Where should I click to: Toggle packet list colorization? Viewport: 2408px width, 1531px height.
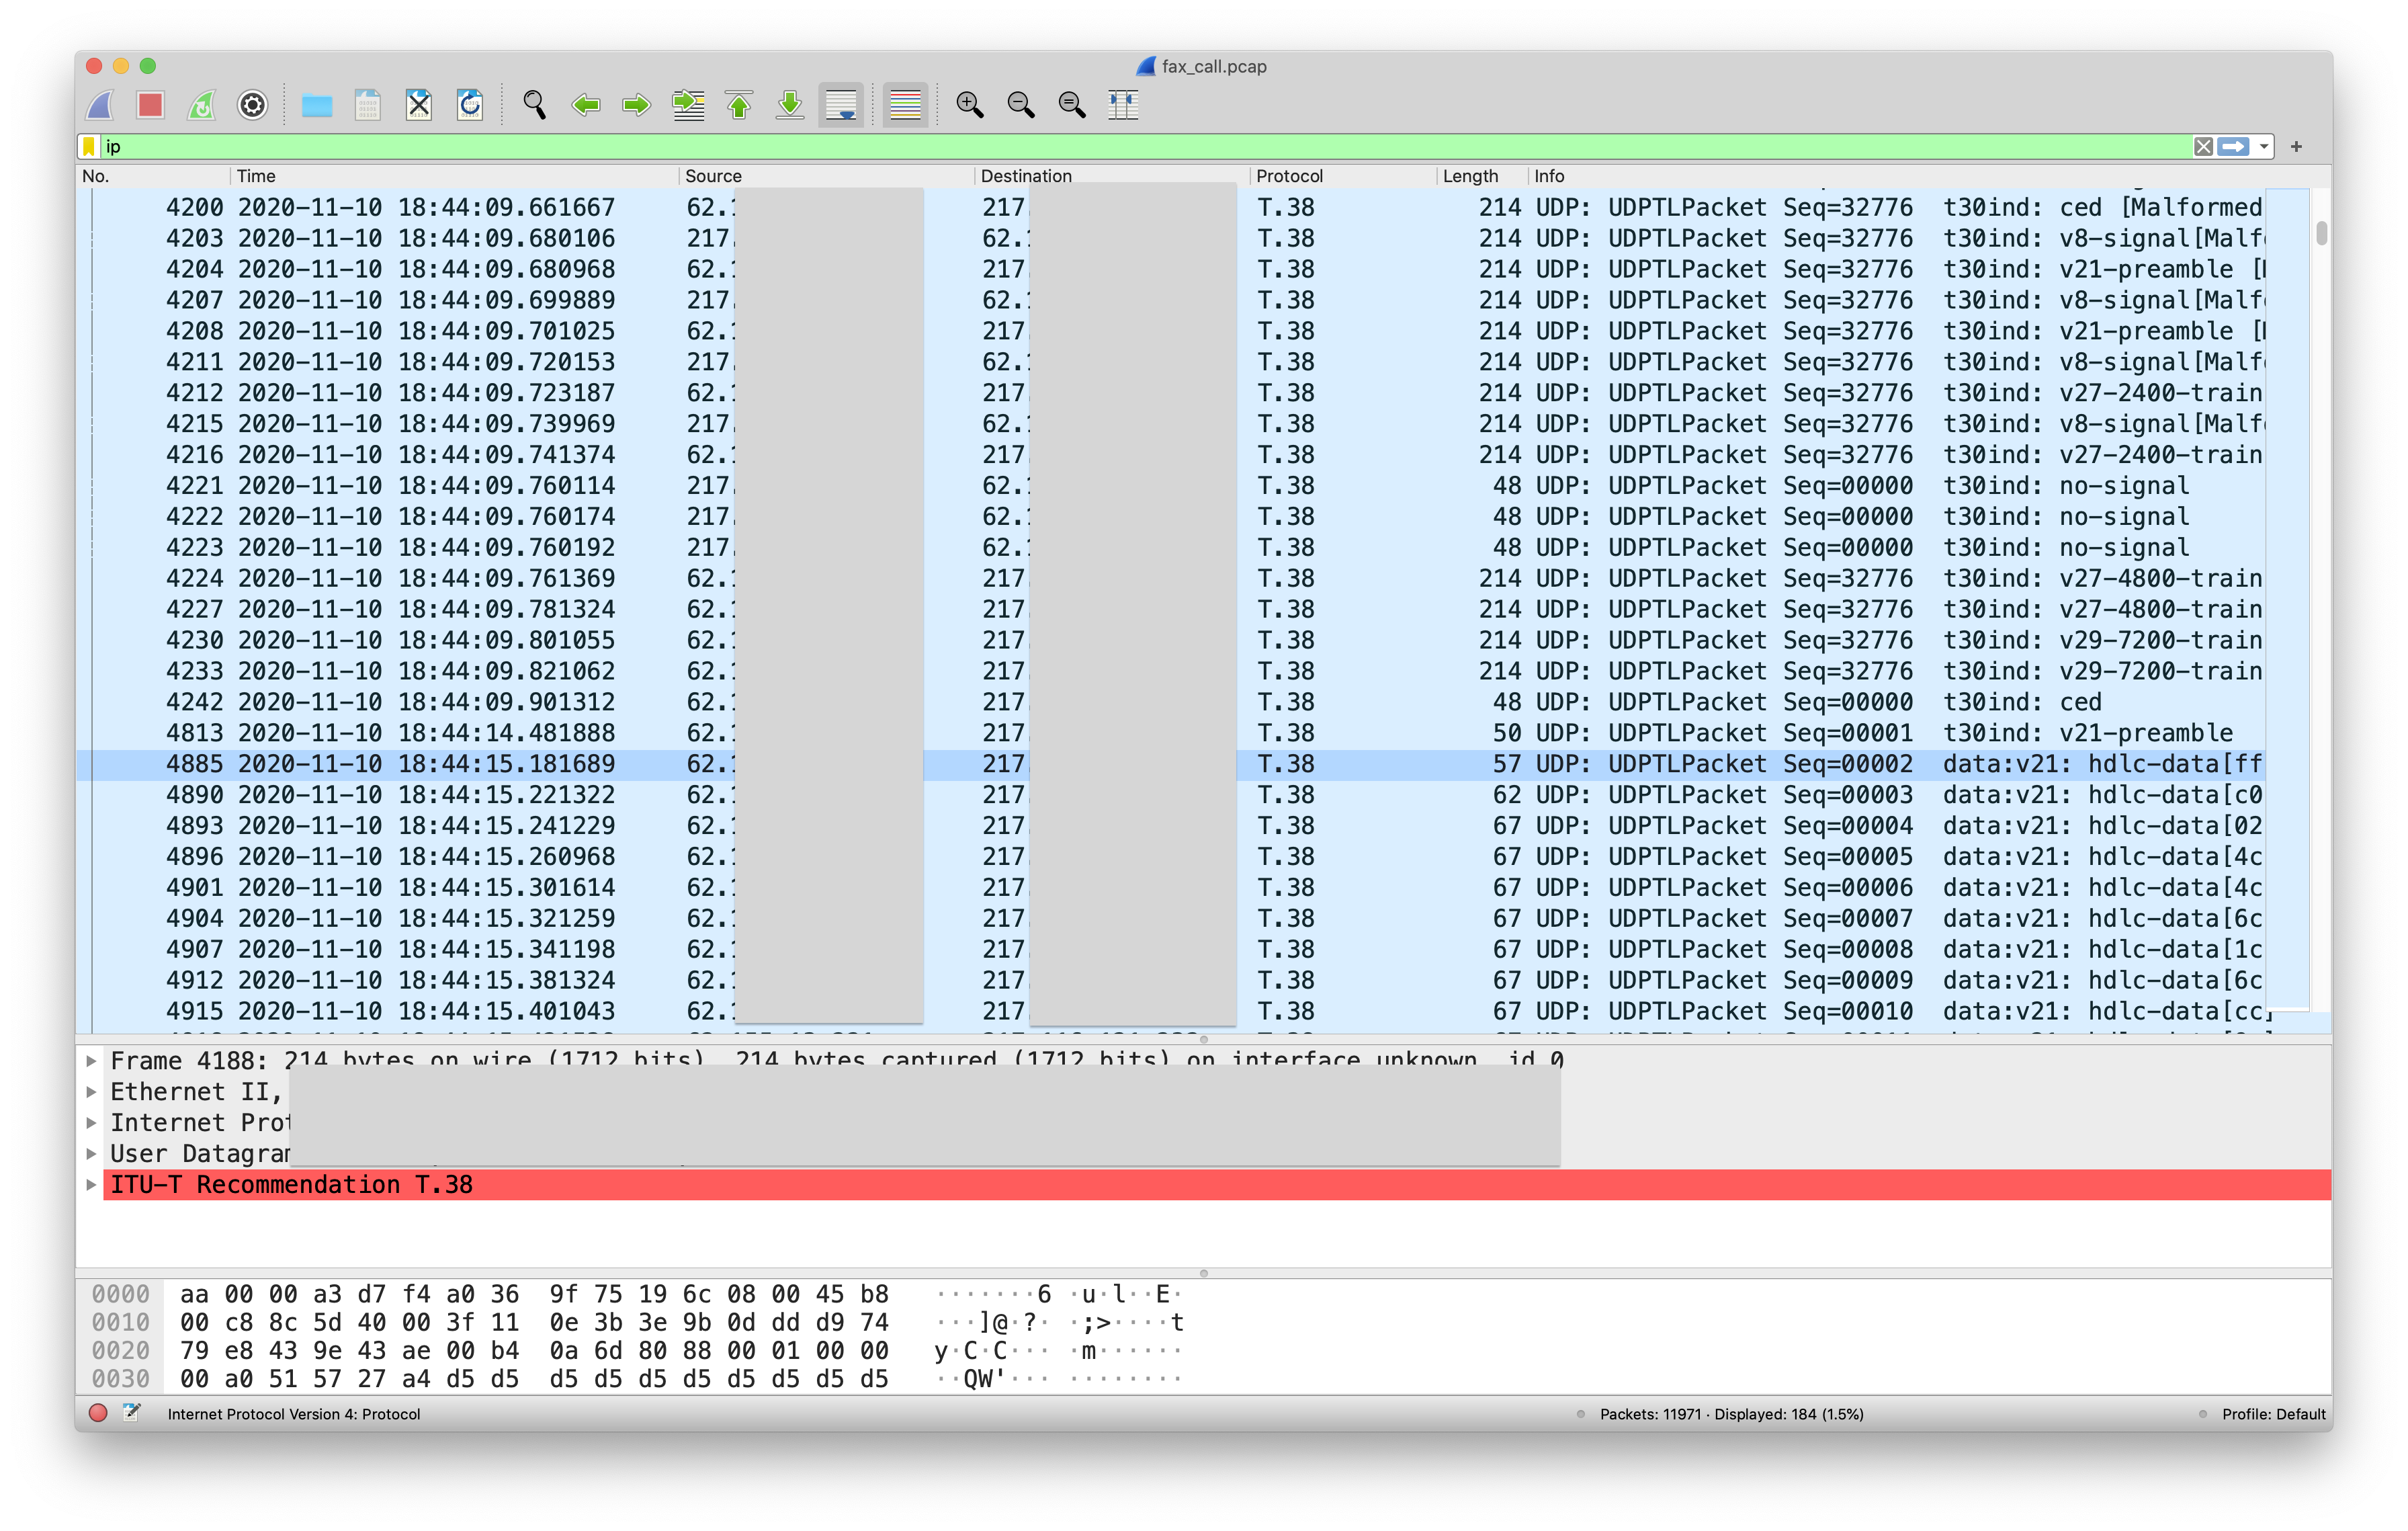[x=904, y=105]
